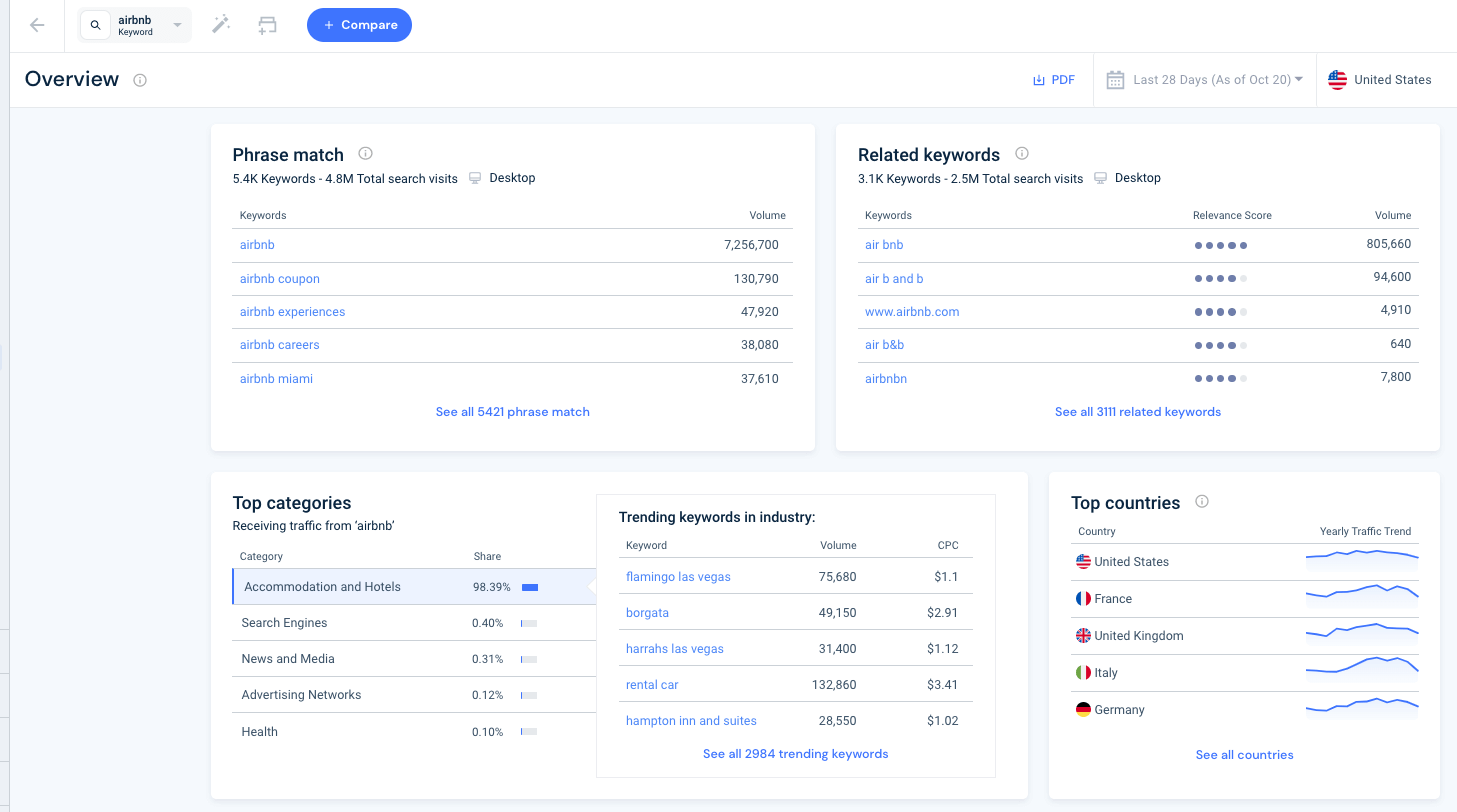Click the Compare button
1457x812 pixels.
pyautogui.click(x=359, y=24)
